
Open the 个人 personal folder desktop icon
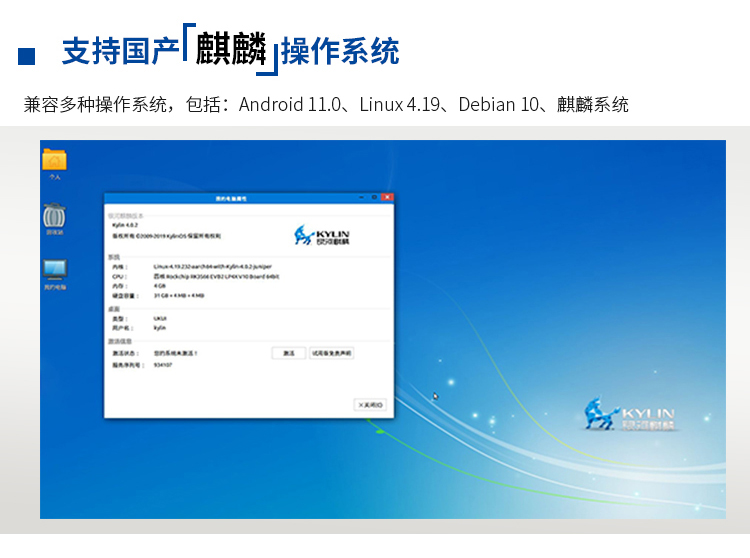[55, 160]
